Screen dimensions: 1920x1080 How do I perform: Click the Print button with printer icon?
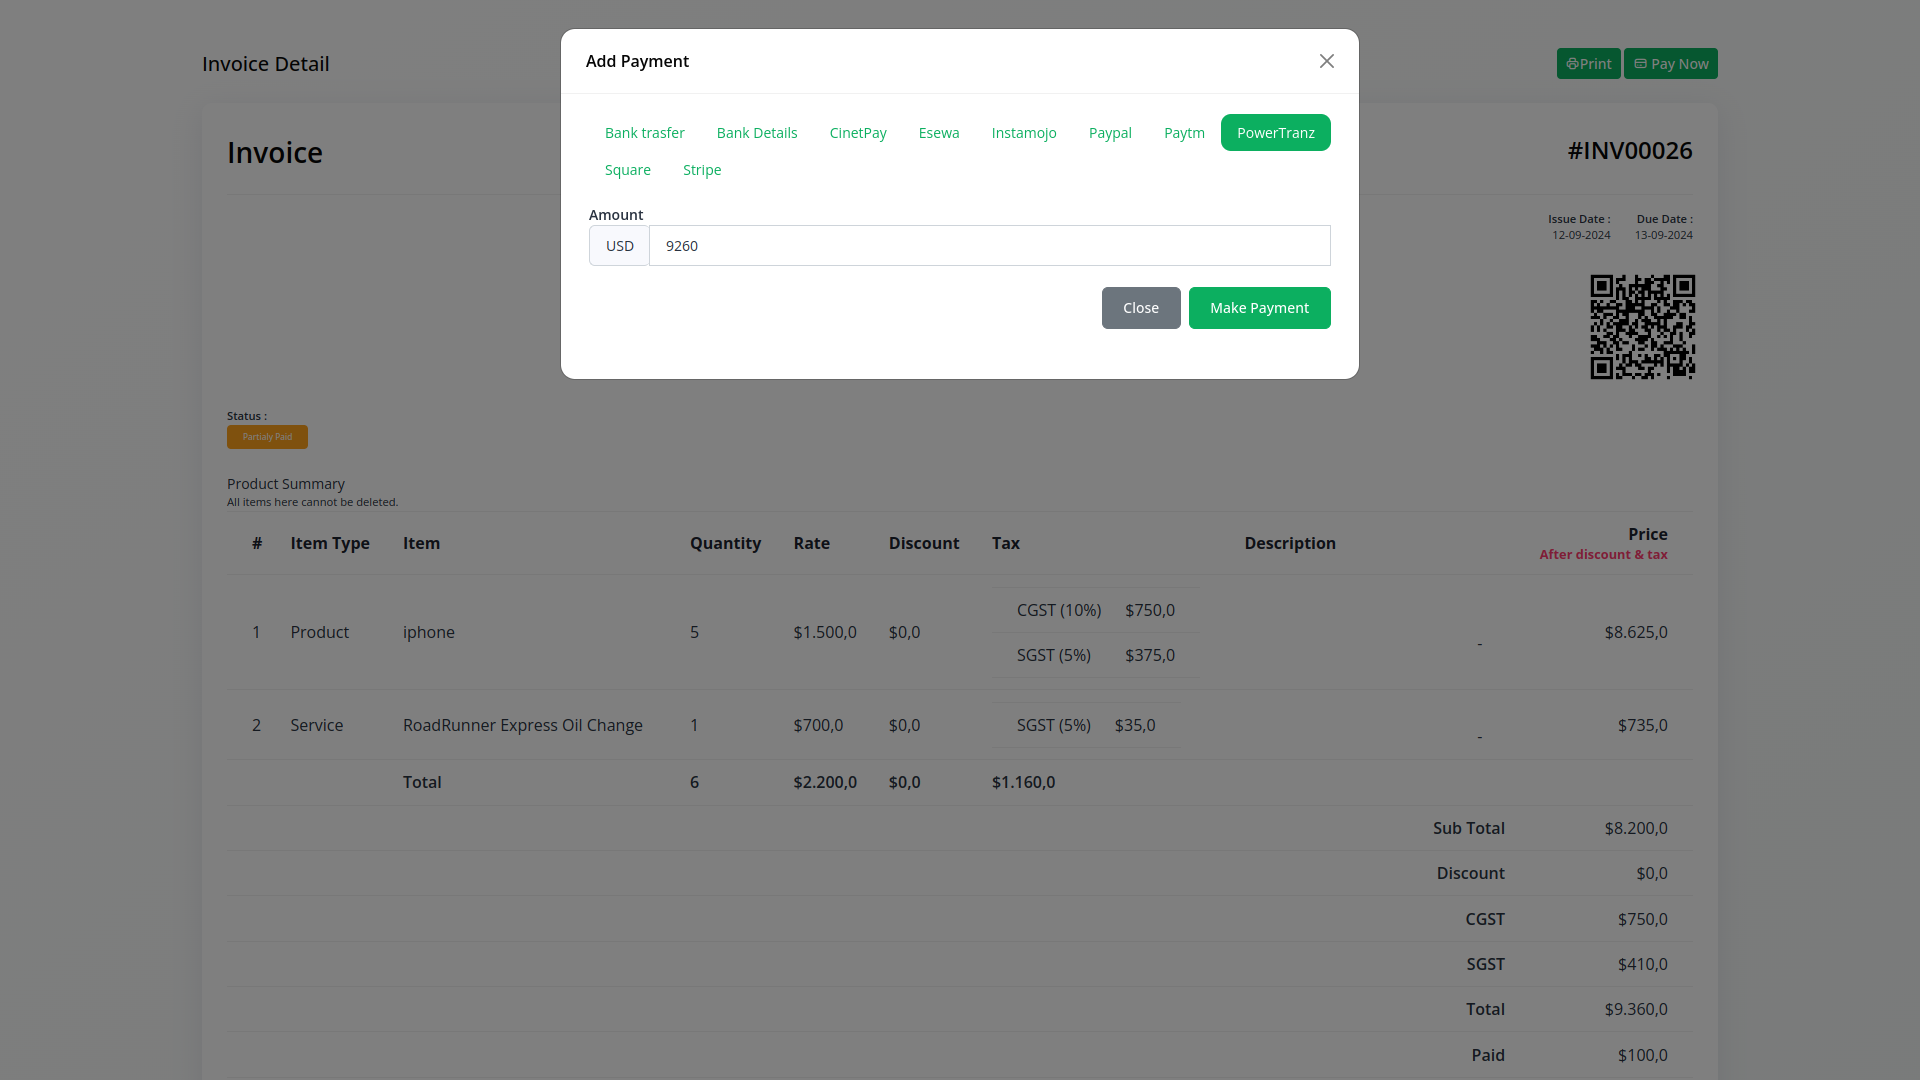1588,64
